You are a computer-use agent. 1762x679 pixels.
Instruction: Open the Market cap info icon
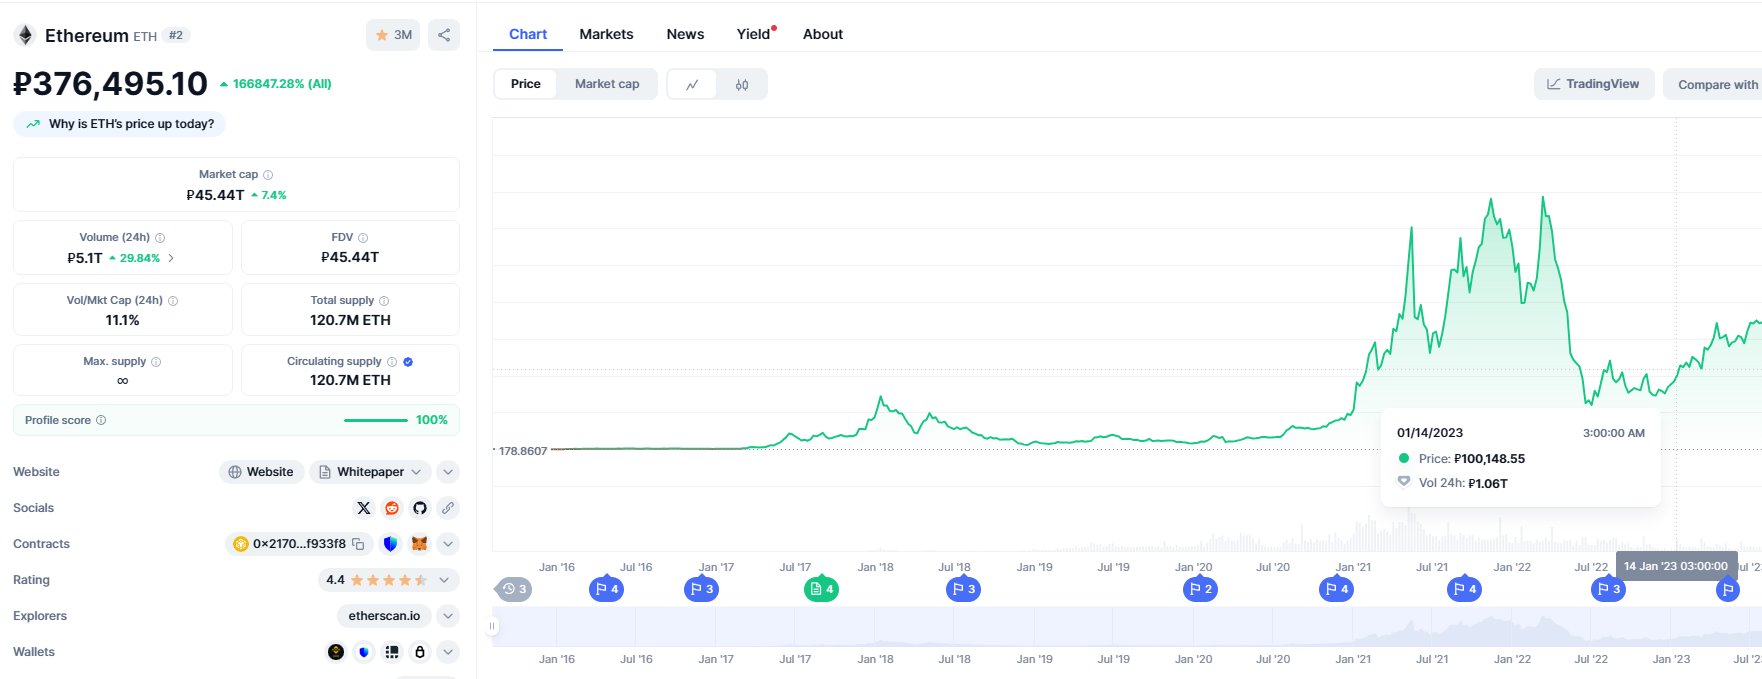pyautogui.click(x=268, y=175)
